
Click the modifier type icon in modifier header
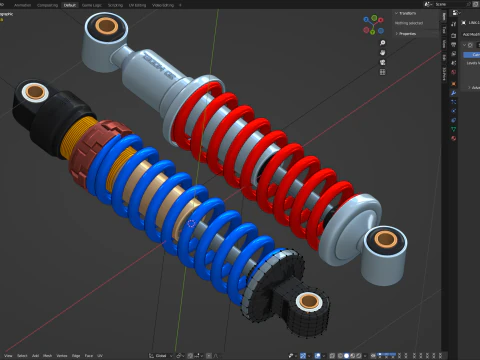pos(470,45)
